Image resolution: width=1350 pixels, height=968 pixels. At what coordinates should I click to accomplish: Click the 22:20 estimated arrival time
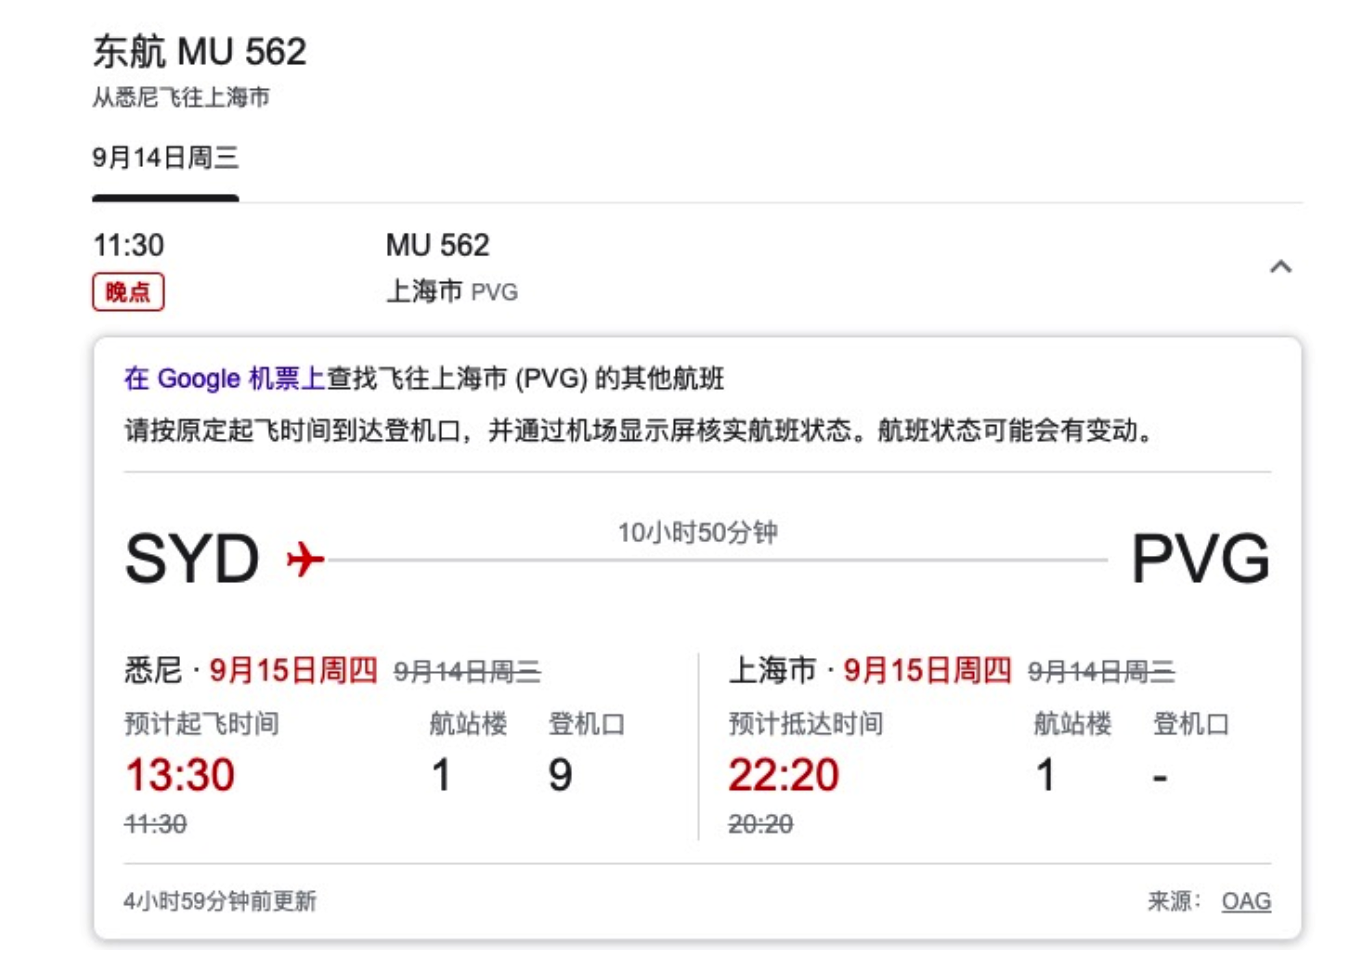pyautogui.click(x=783, y=775)
